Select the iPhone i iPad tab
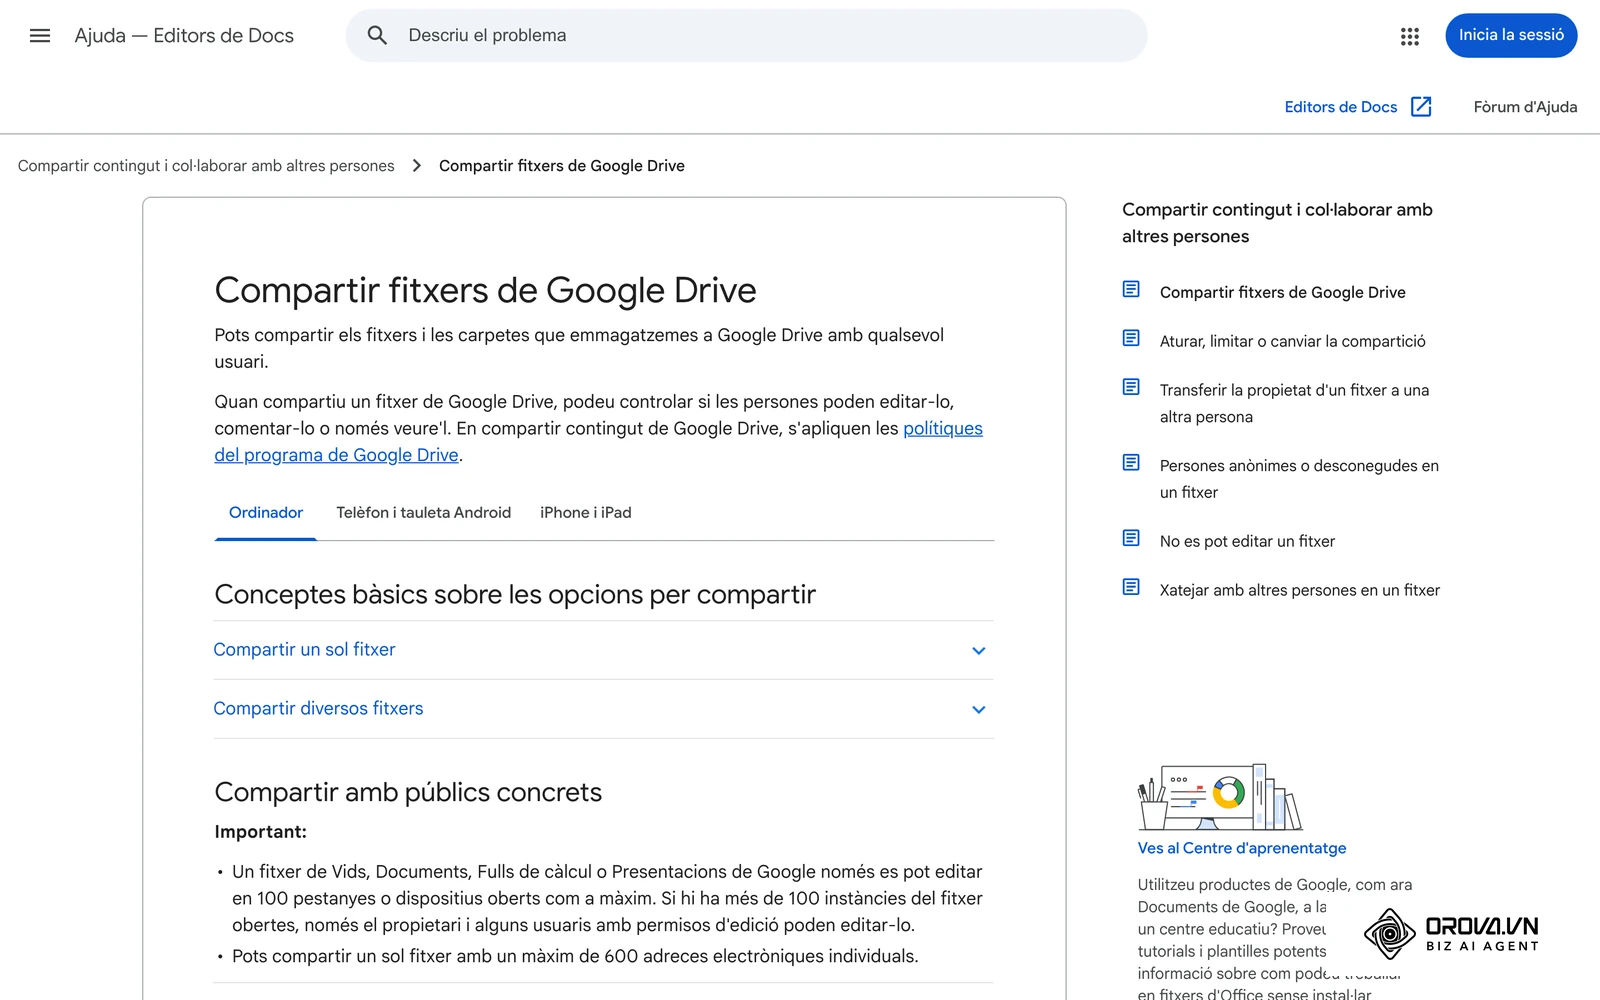Image resolution: width=1600 pixels, height=1000 pixels. [586, 513]
